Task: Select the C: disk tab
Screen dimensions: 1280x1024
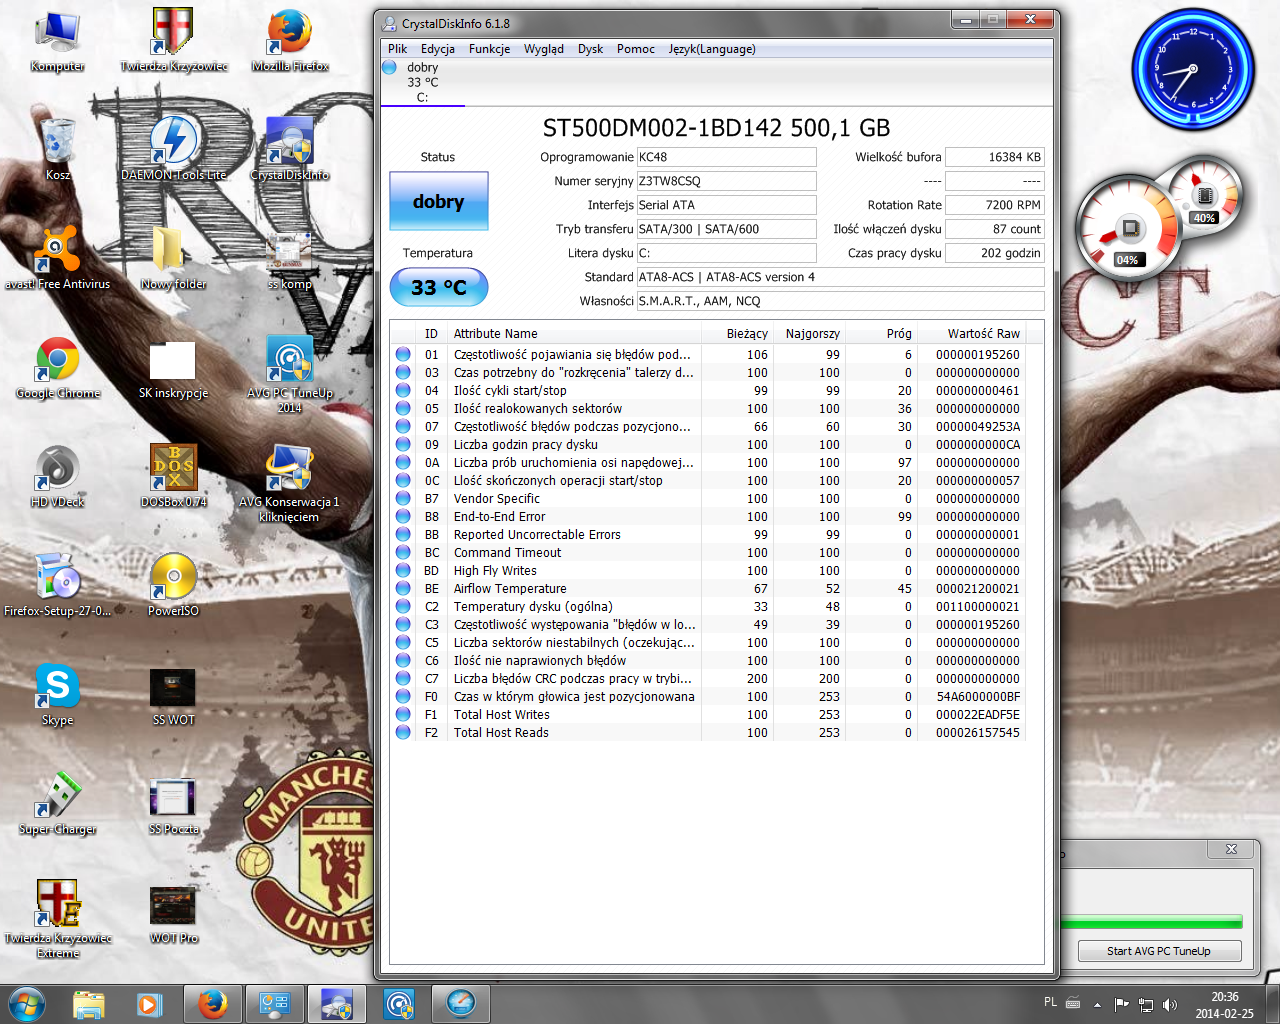Action: tap(422, 82)
